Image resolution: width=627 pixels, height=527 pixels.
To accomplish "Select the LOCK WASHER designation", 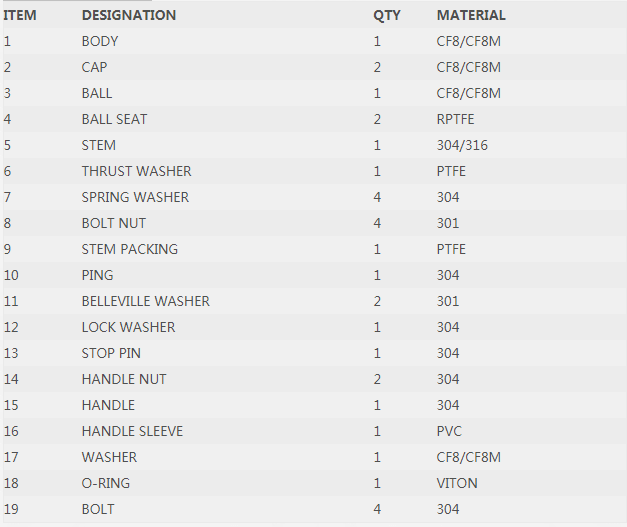I will [128, 327].
